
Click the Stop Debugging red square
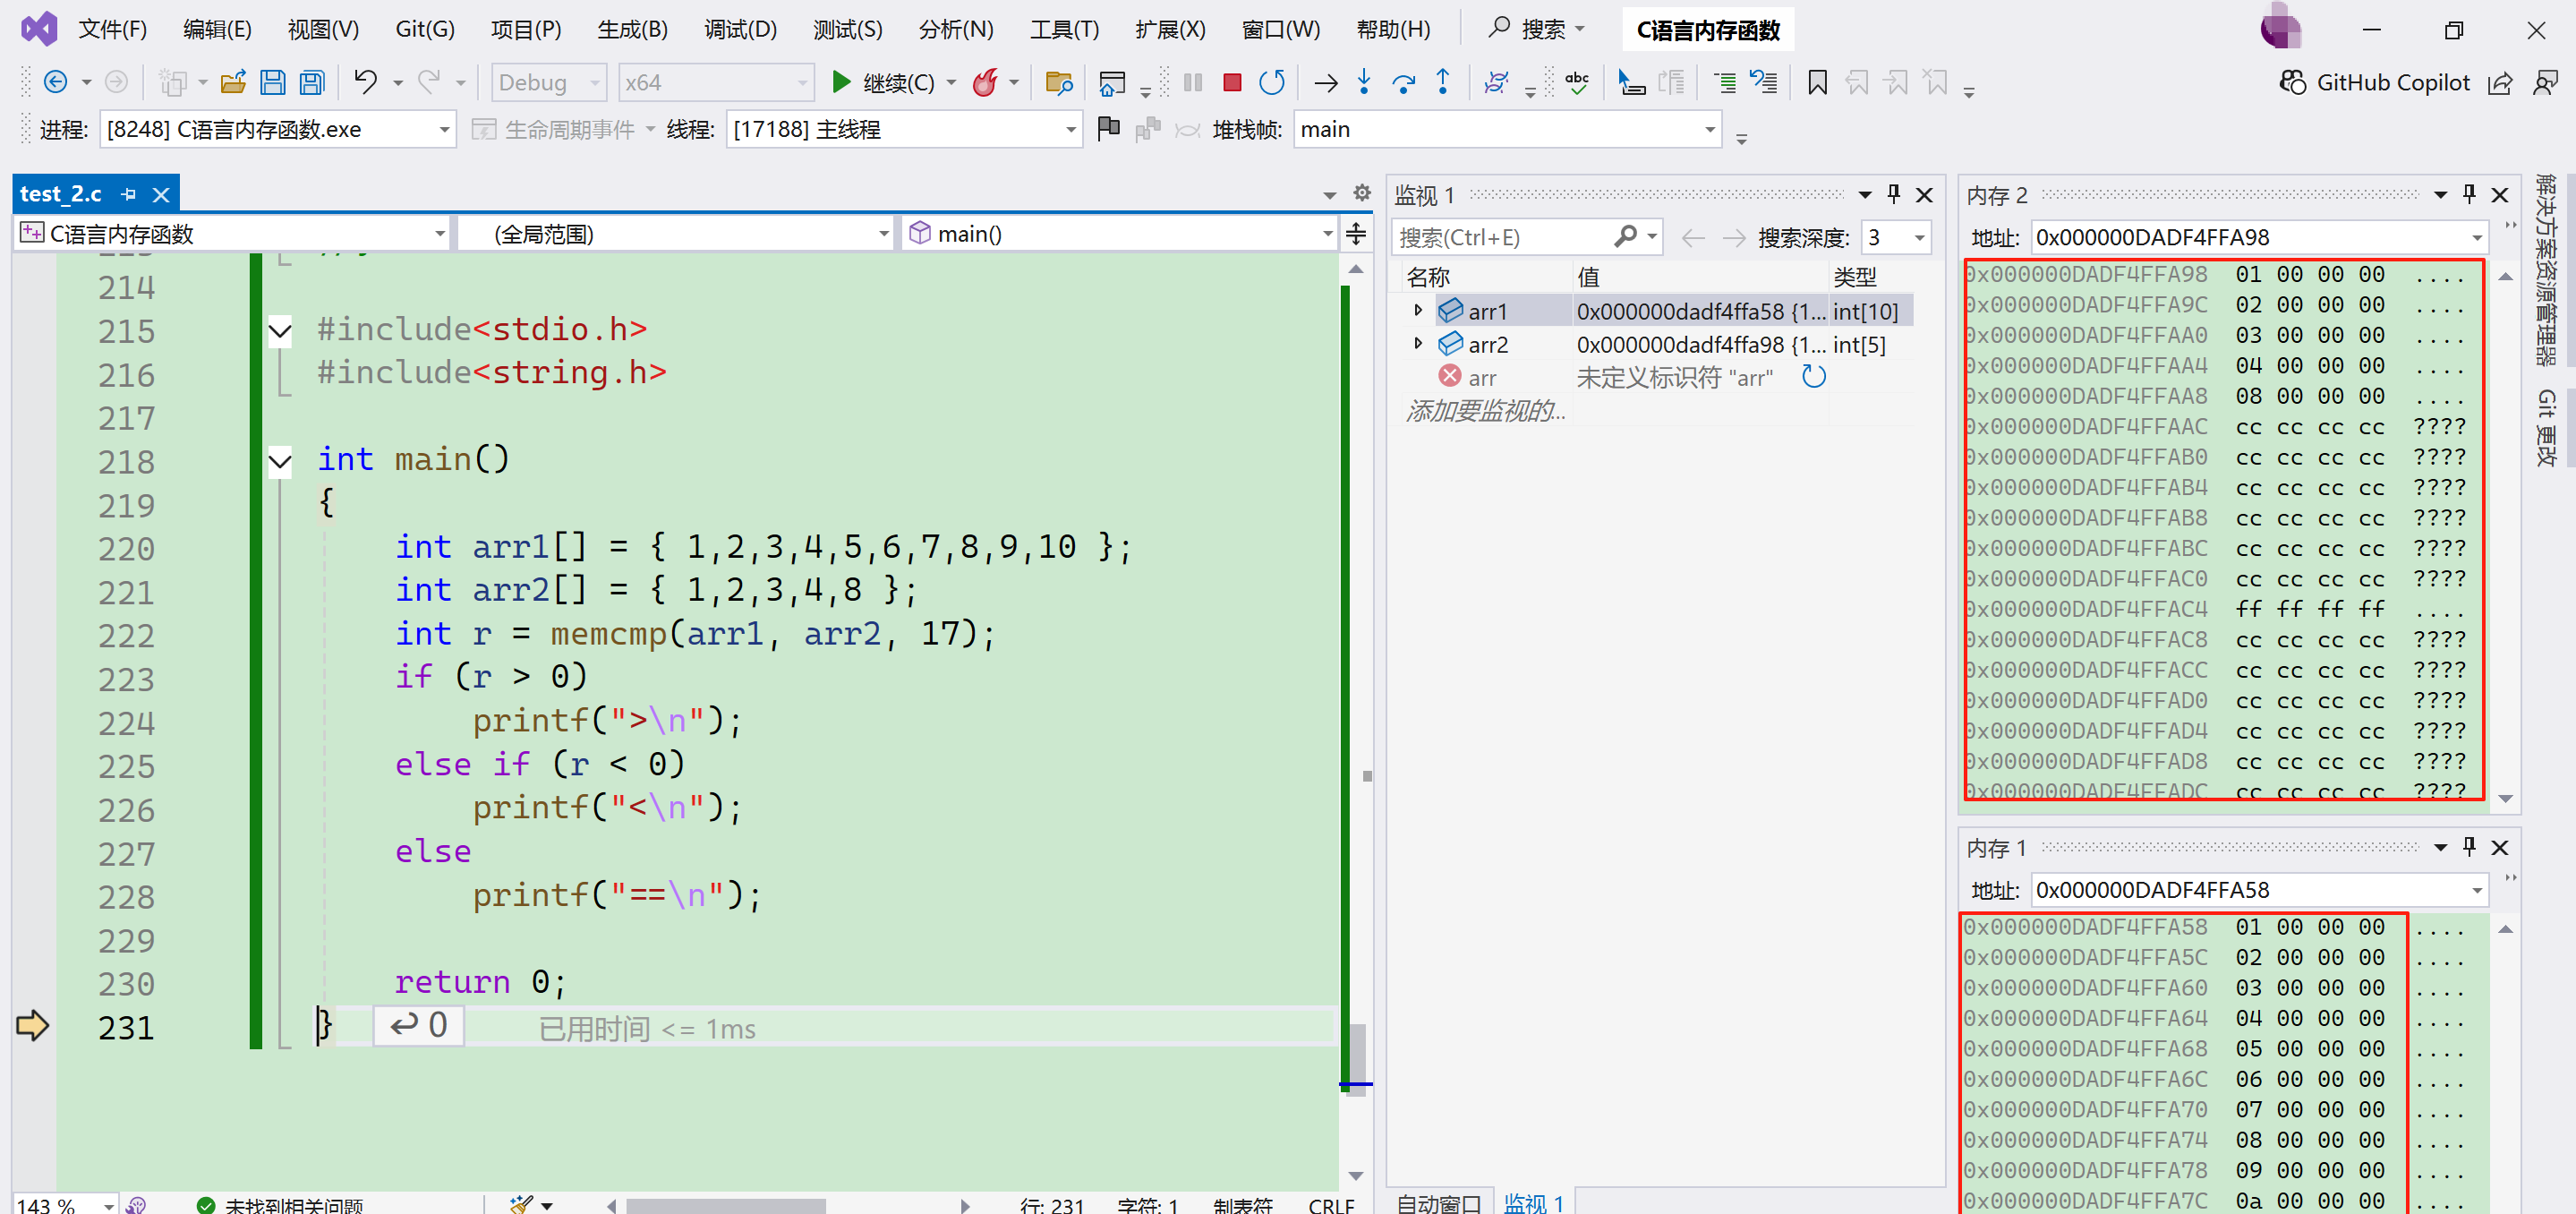pos(1232,83)
